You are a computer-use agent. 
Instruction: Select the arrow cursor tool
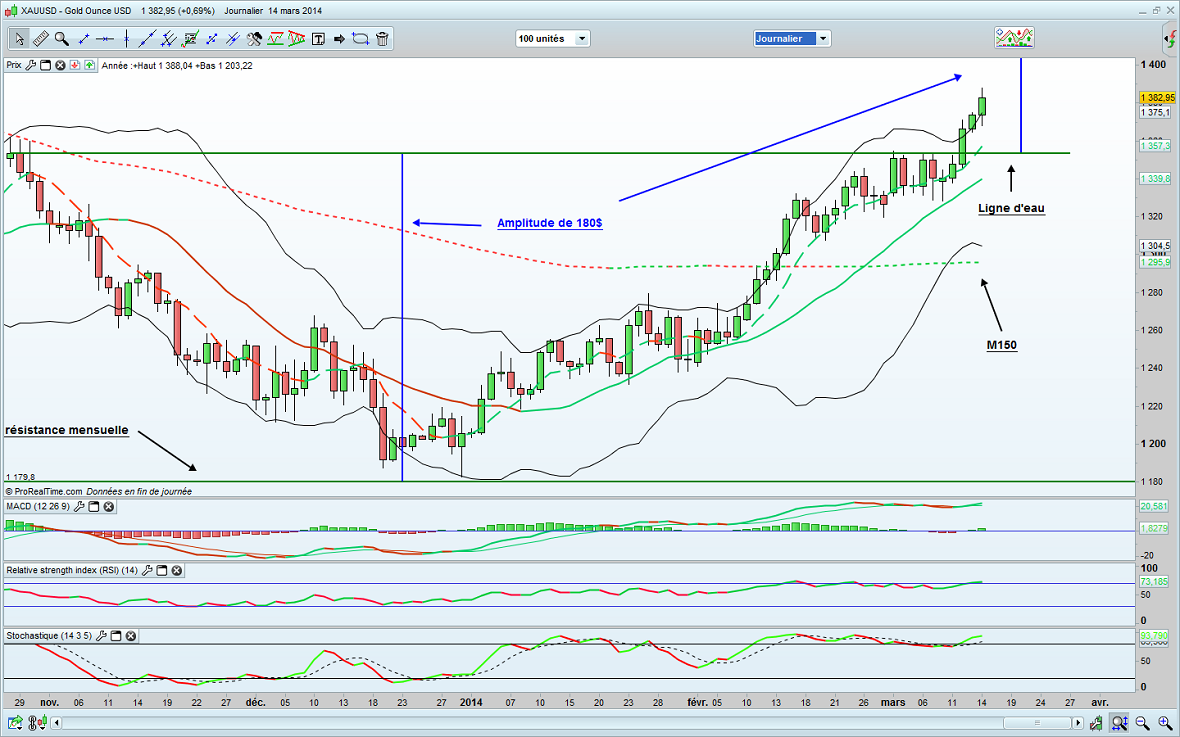point(18,39)
